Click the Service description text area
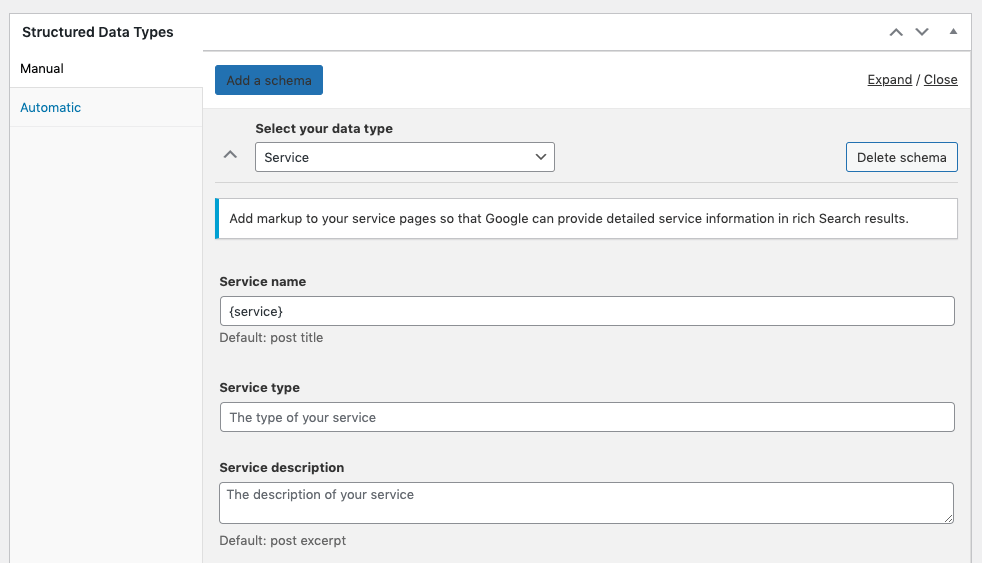Viewport: 982px width, 563px height. coord(586,502)
